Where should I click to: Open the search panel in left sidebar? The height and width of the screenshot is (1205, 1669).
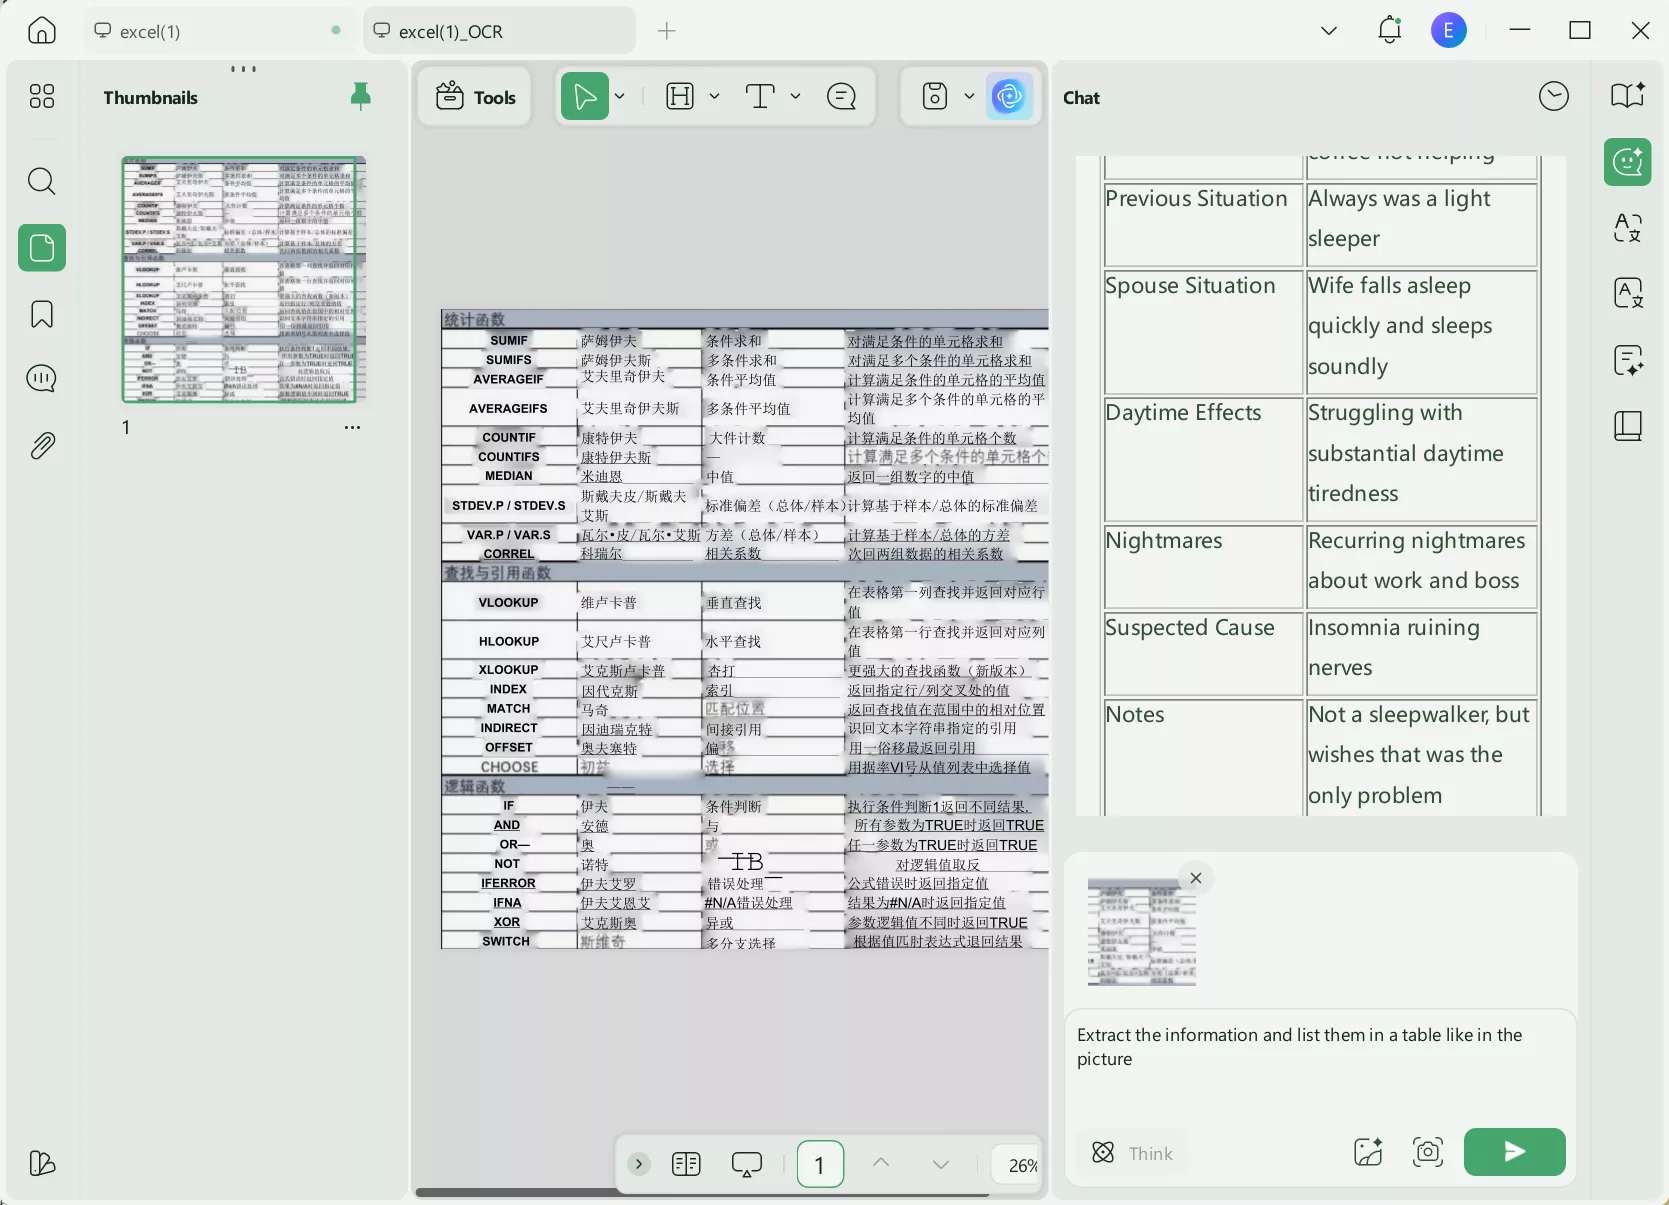point(42,181)
